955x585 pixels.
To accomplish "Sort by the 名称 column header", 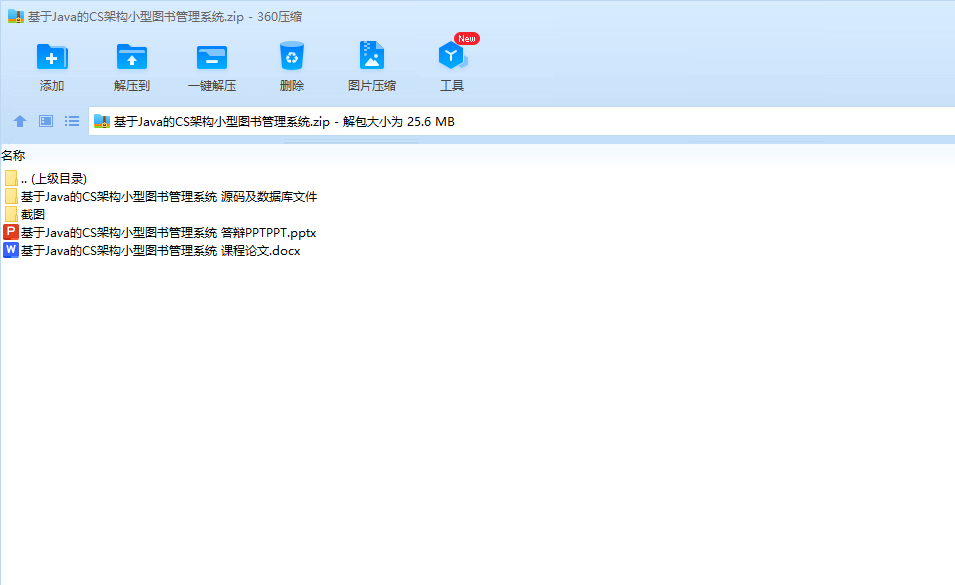I will (x=13, y=156).
